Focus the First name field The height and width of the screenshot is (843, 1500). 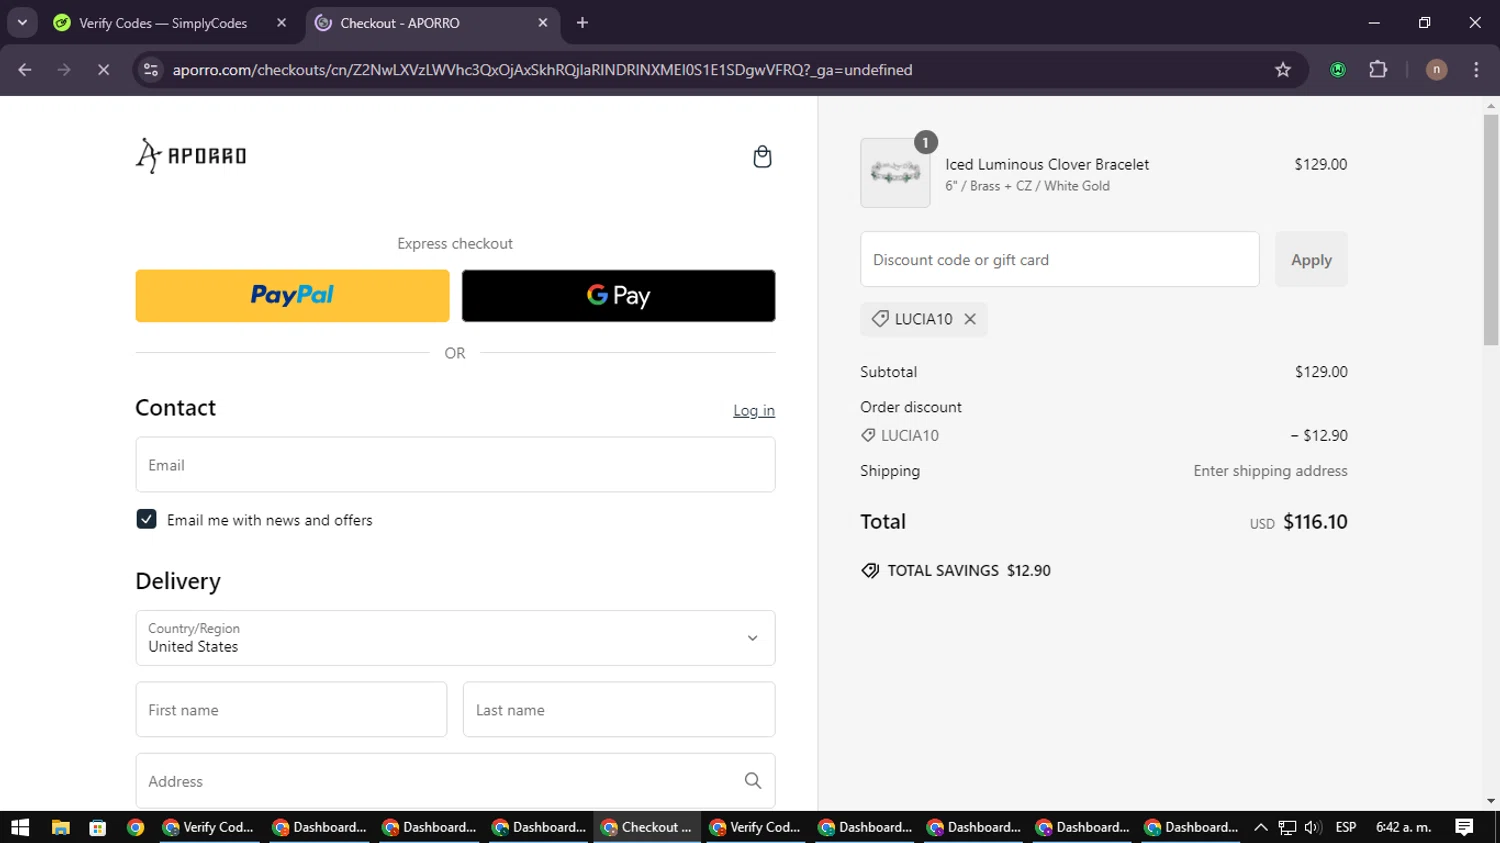coord(291,710)
